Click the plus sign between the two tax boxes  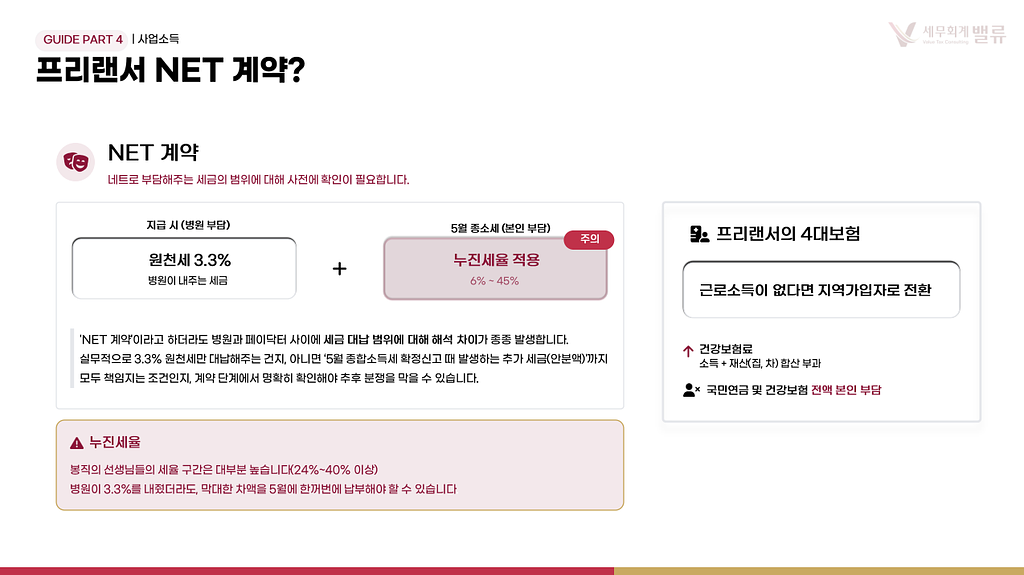pos(340,269)
